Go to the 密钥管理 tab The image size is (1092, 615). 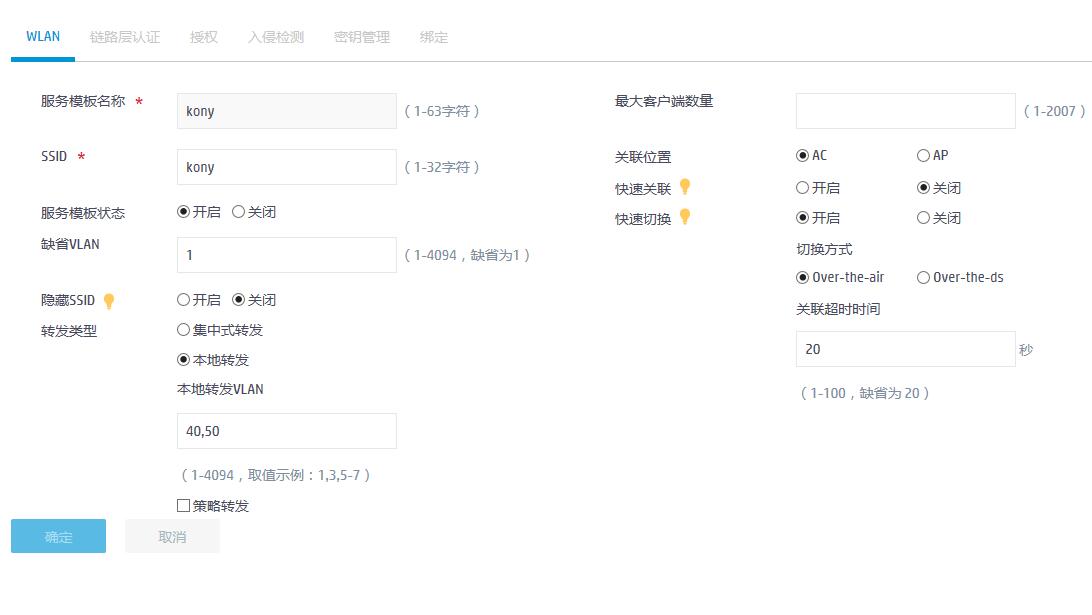[x=362, y=37]
